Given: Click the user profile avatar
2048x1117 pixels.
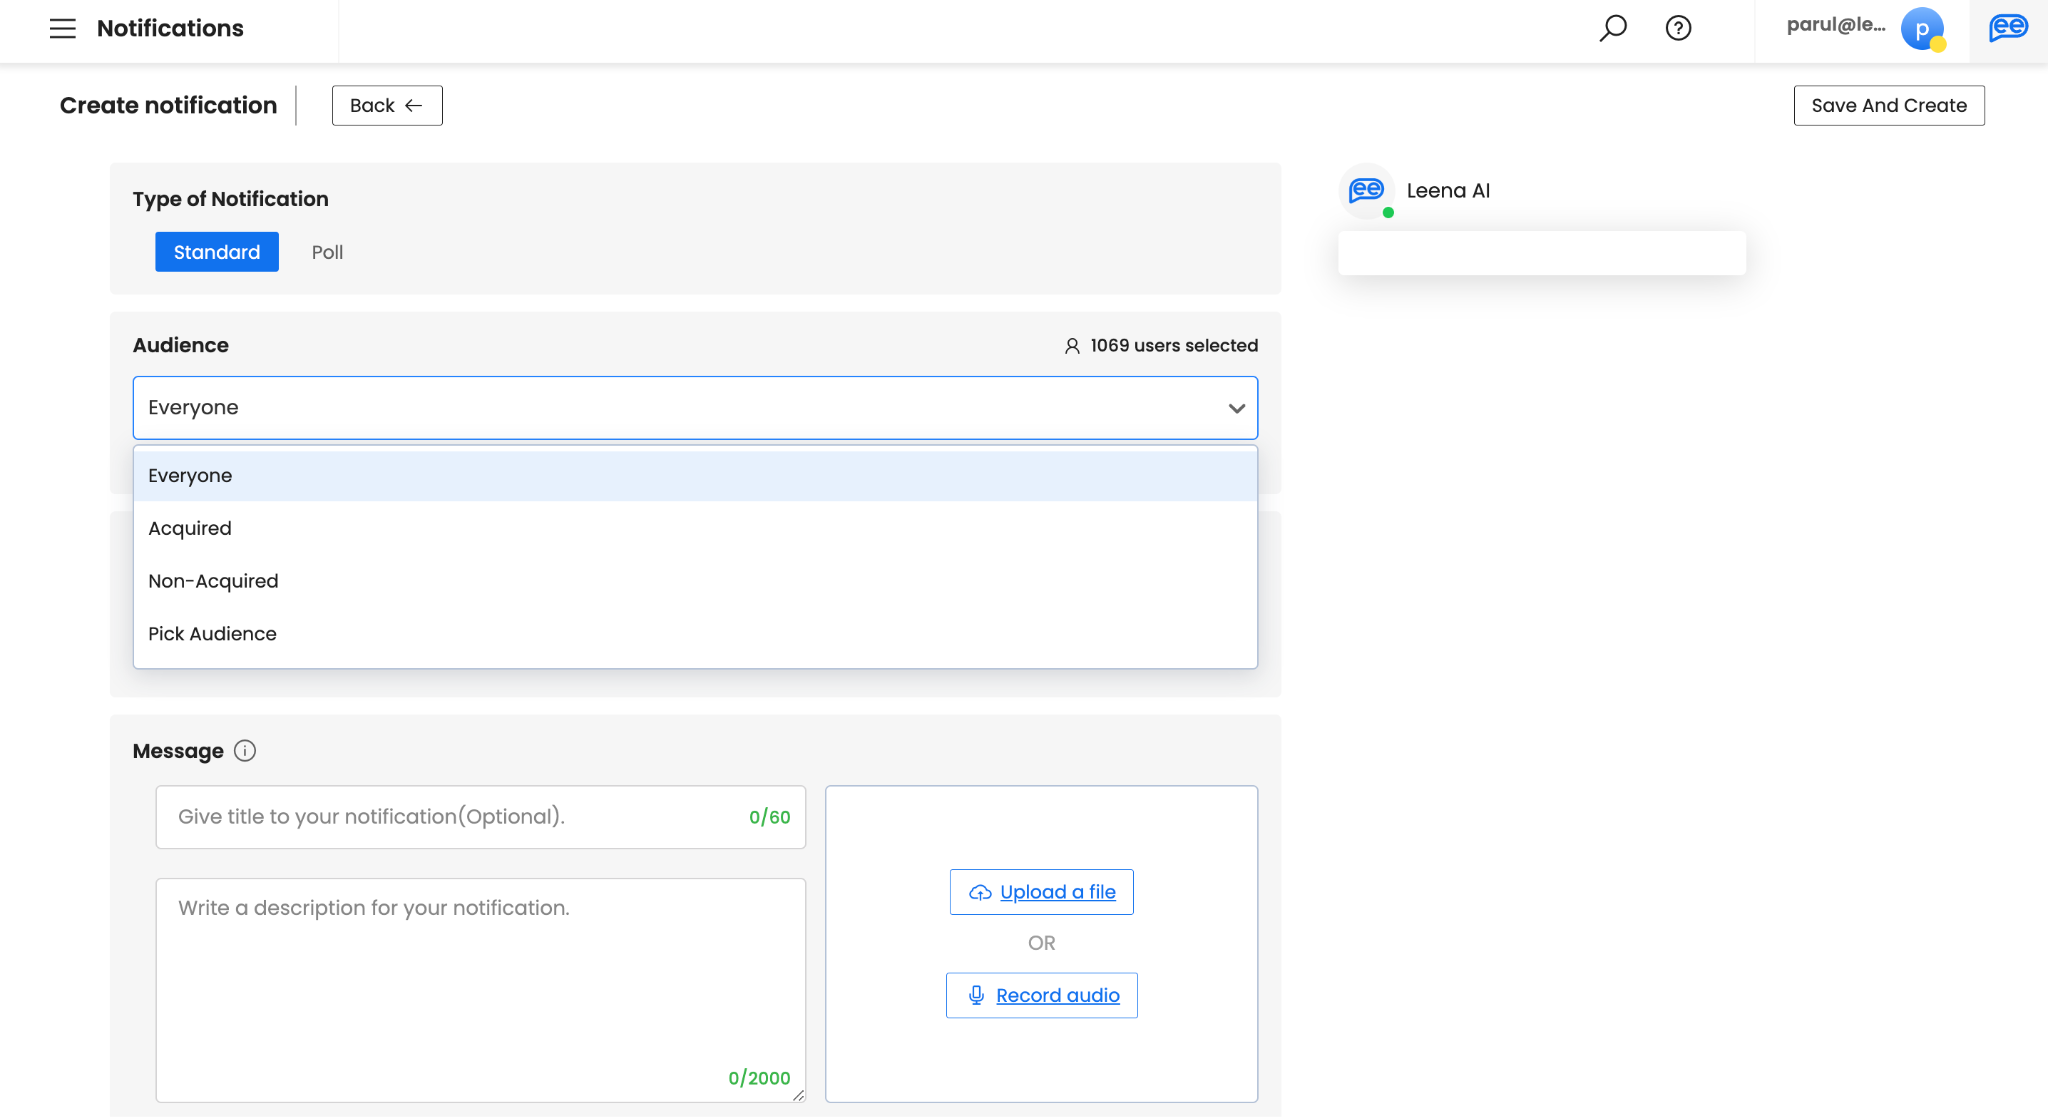Looking at the screenshot, I should 1921,29.
